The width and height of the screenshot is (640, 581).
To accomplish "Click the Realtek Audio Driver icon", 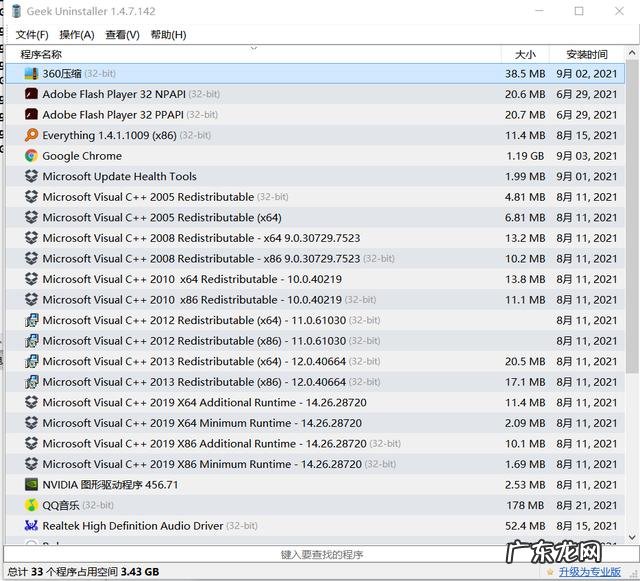I will coord(32,526).
